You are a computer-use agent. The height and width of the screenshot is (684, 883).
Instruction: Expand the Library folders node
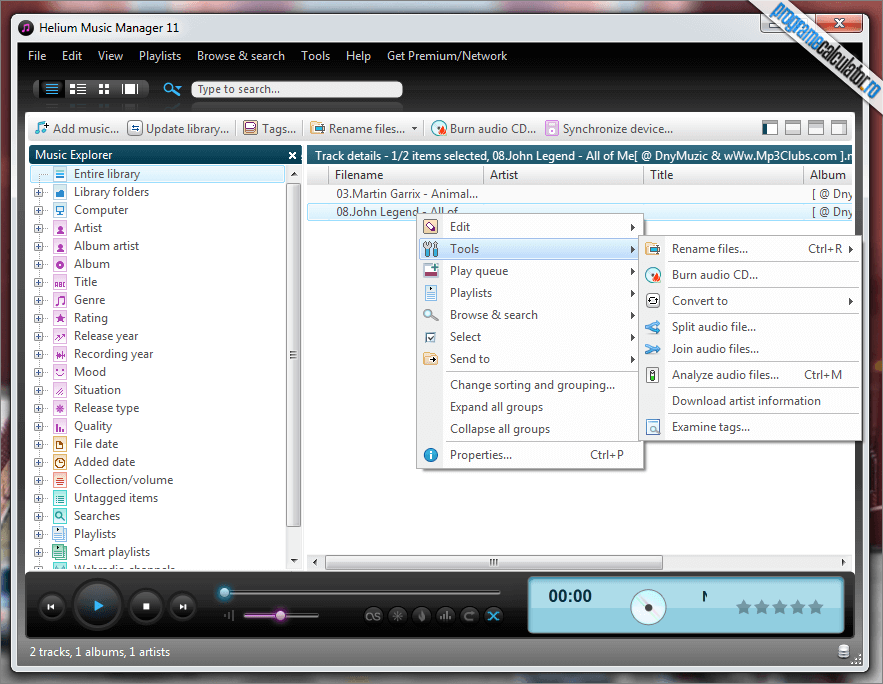(38, 192)
